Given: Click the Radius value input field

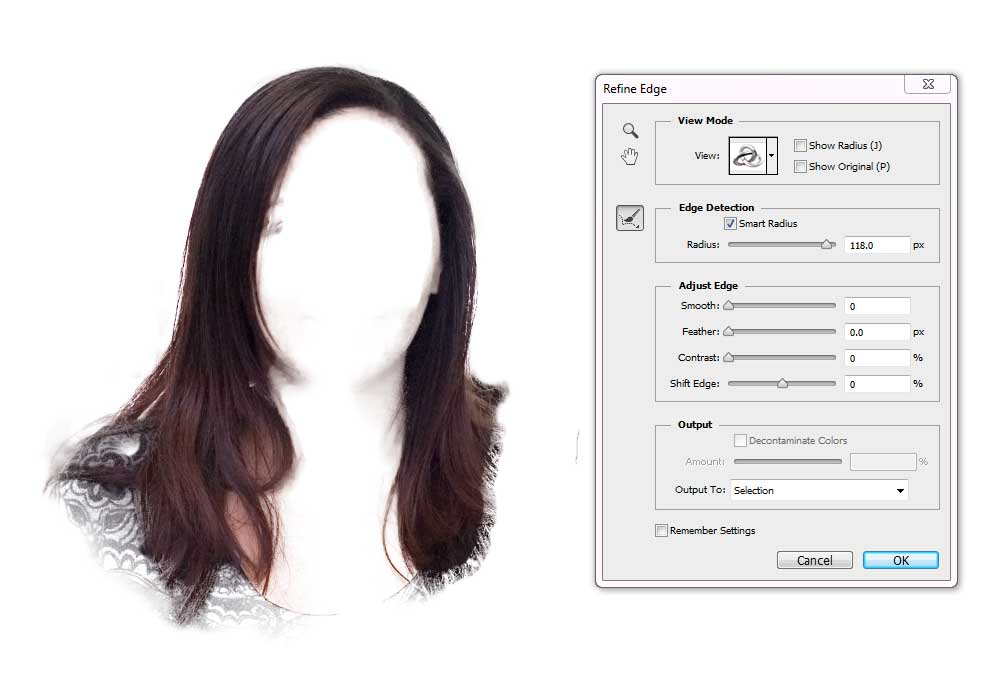Looking at the screenshot, I should (876, 245).
